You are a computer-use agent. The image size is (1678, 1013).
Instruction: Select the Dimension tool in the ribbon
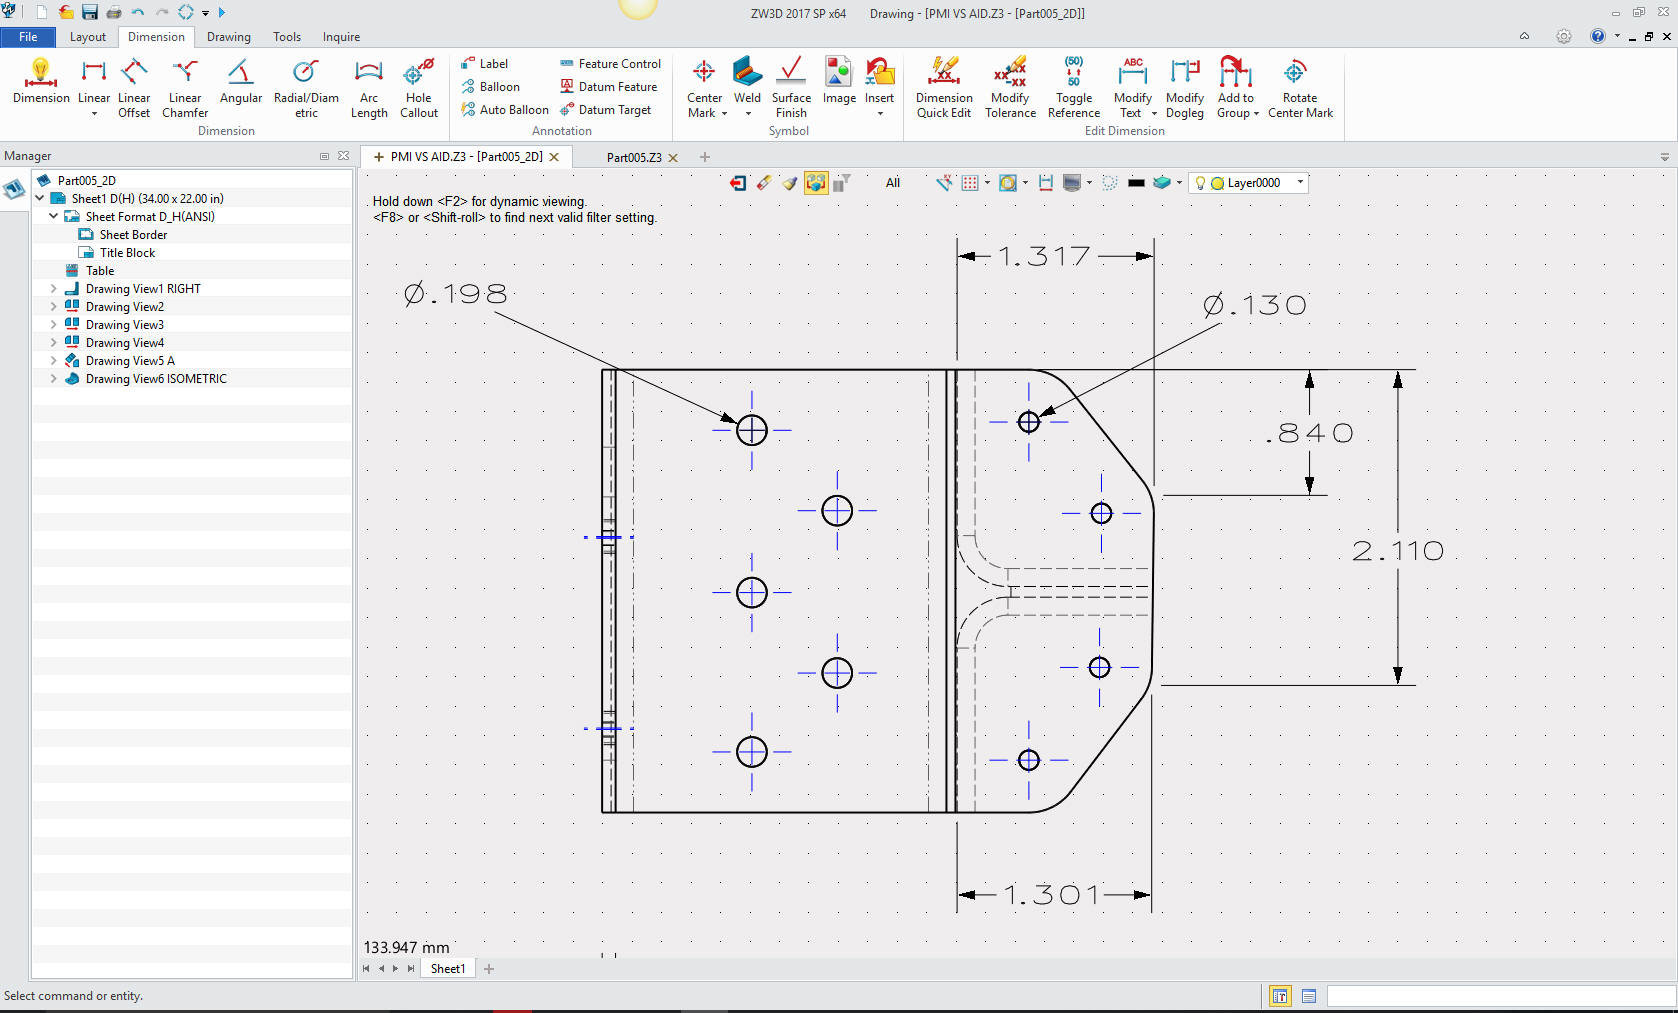[x=41, y=81]
